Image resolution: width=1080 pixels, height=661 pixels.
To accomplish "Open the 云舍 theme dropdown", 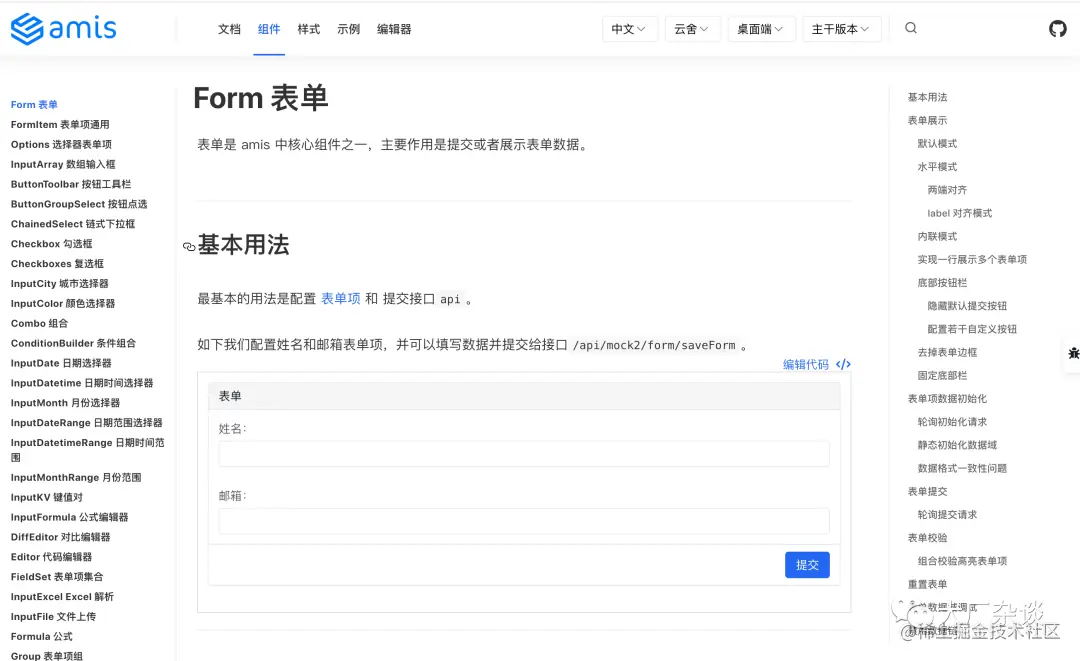I will (692, 28).
